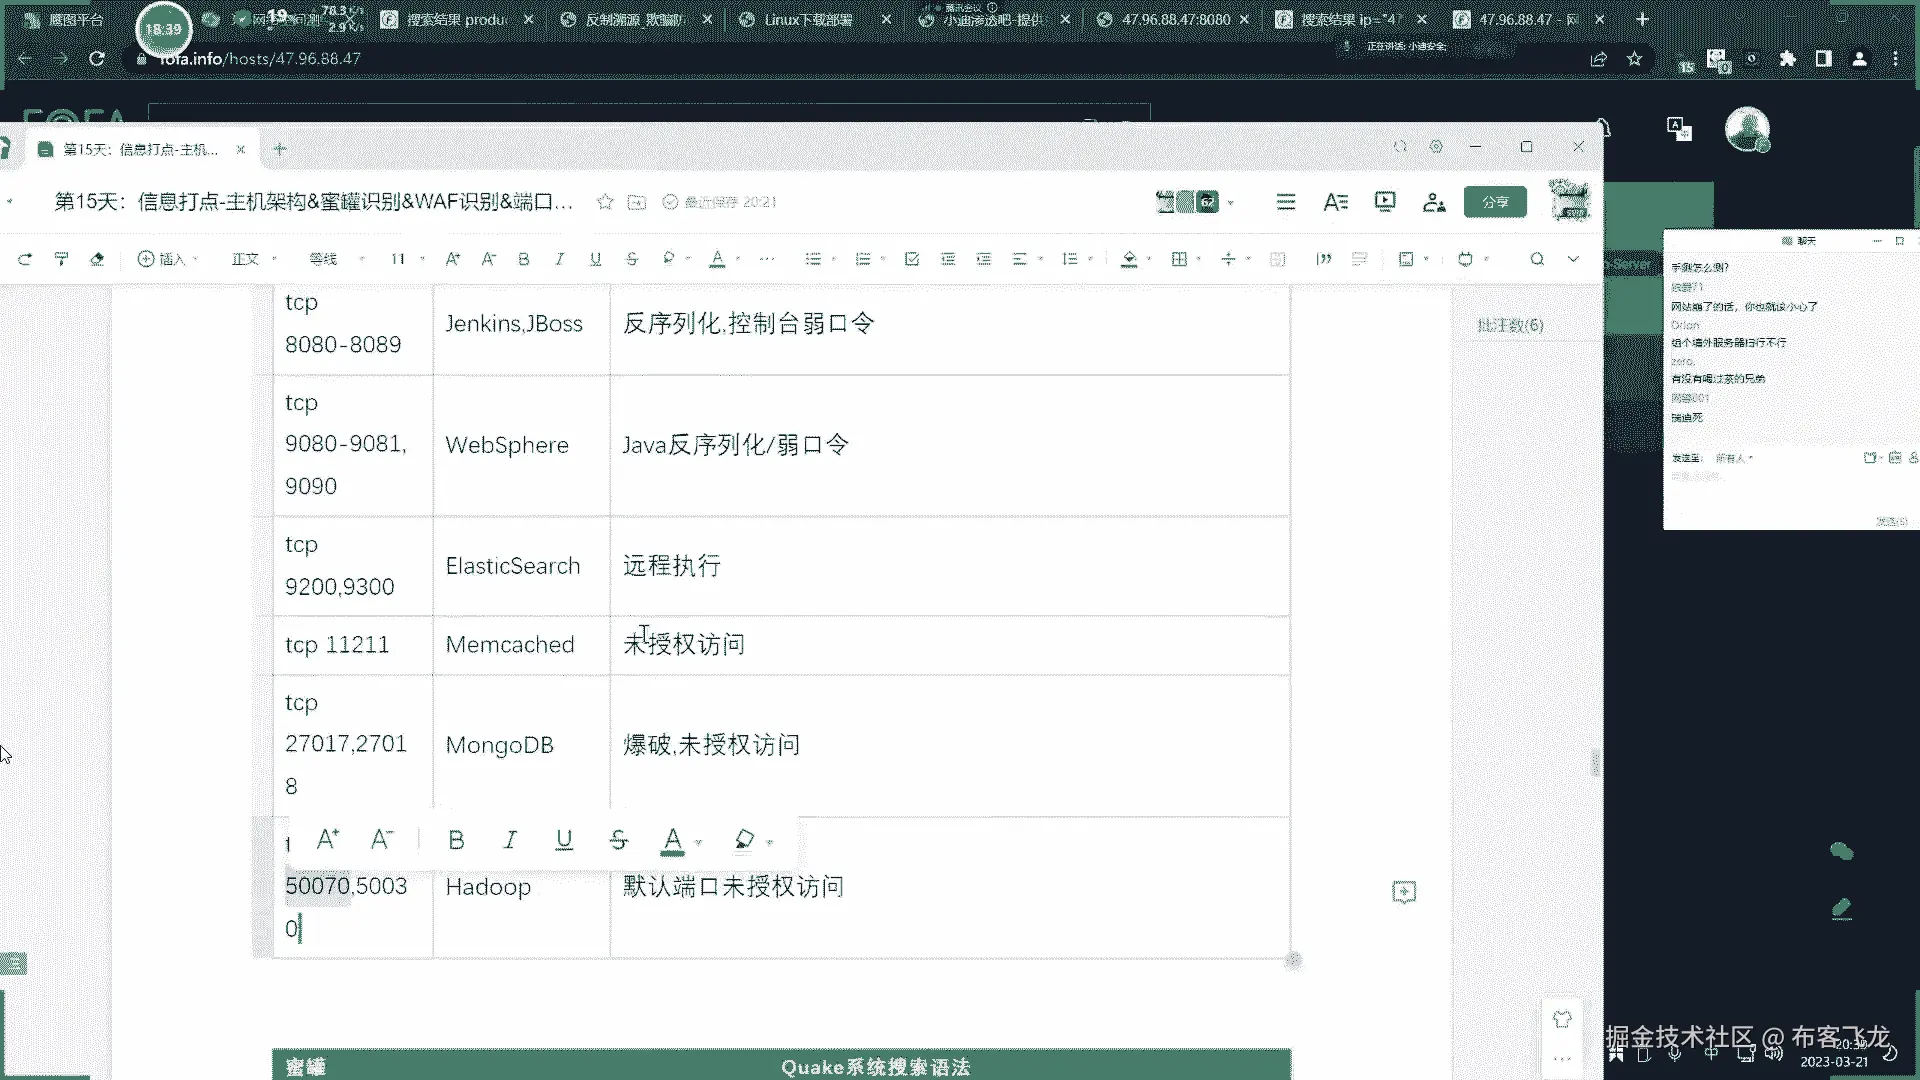Screen dimensions: 1920x1080
Task: Add a comment using margin comment icon
Action: tap(1404, 891)
